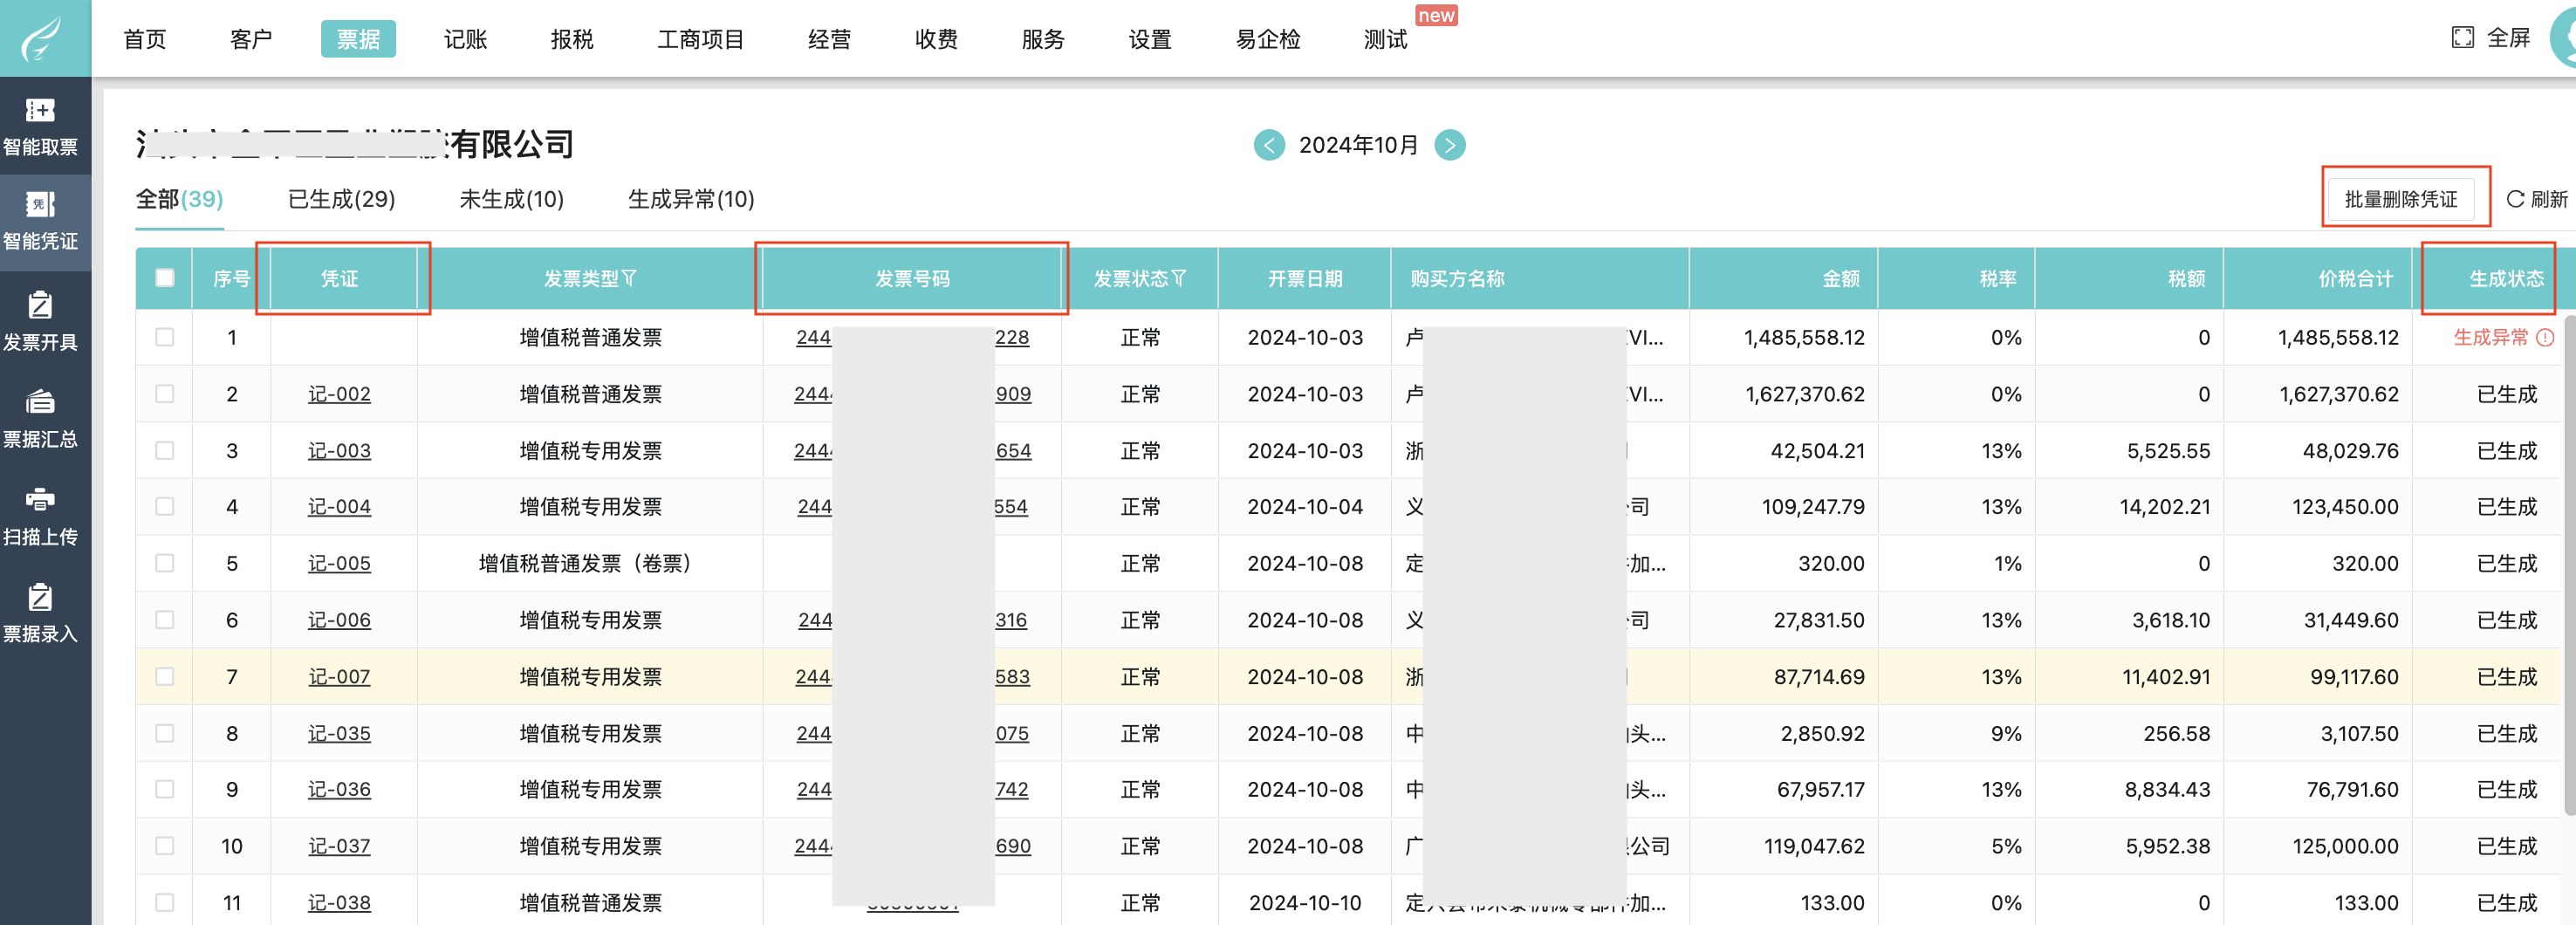Image resolution: width=2576 pixels, height=925 pixels.
Task: Switch to the 记账 menu
Action: [x=465, y=39]
